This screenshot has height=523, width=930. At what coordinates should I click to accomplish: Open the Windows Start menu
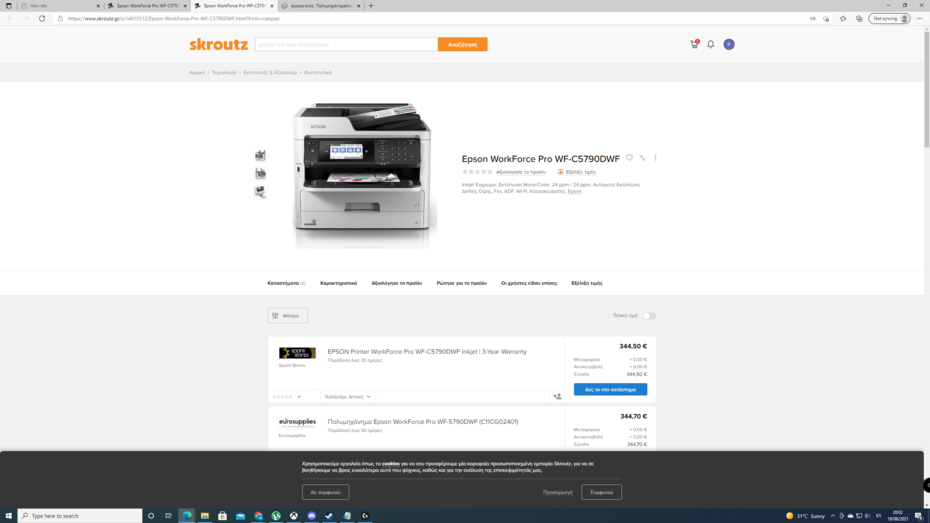coord(8,516)
